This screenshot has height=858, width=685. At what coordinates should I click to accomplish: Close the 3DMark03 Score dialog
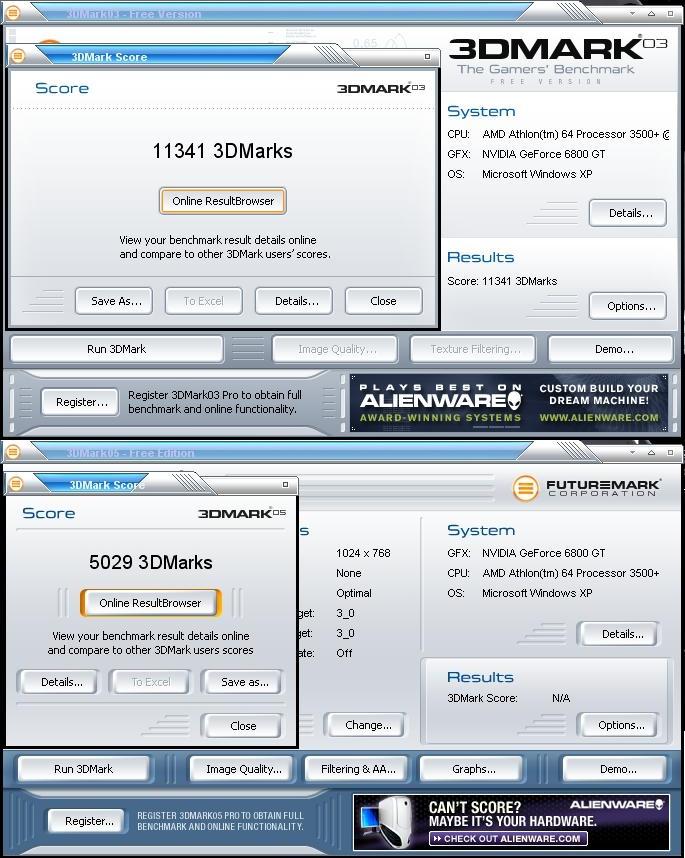point(384,301)
